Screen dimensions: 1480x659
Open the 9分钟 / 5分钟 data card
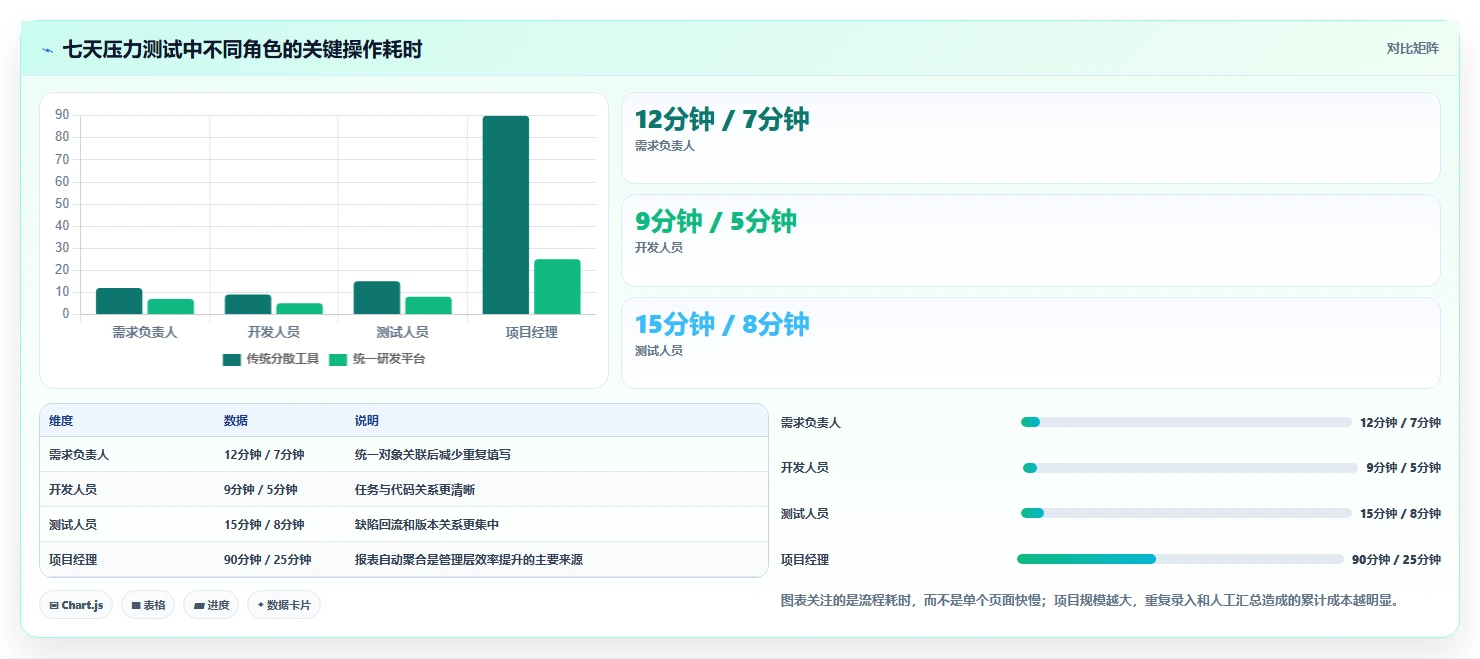point(1031,240)
